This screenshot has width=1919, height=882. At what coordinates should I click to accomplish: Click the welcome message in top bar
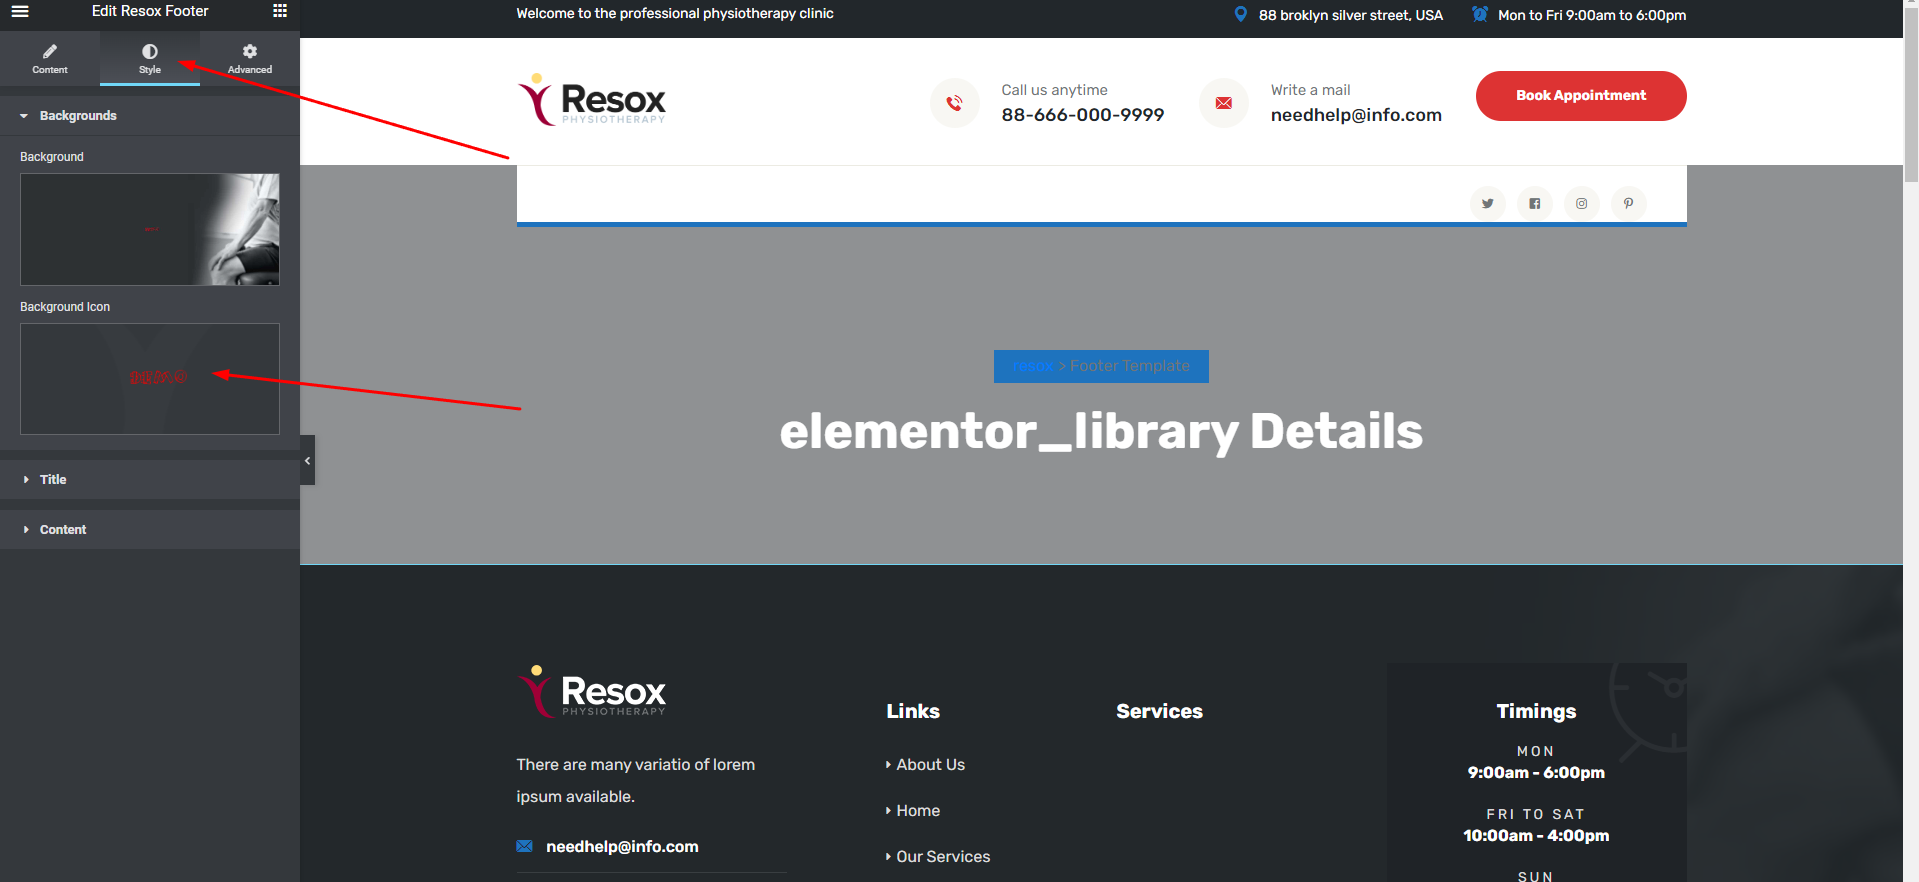pos(675,13)
